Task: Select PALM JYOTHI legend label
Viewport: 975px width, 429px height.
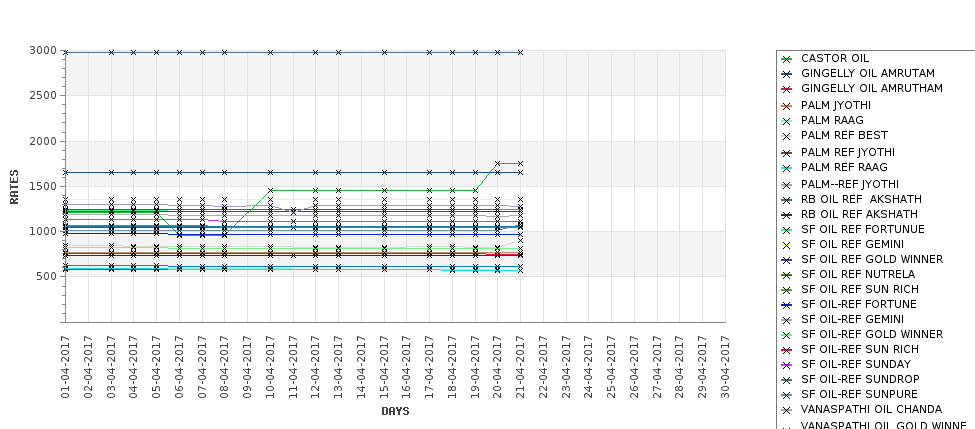Action: point(836,106)
